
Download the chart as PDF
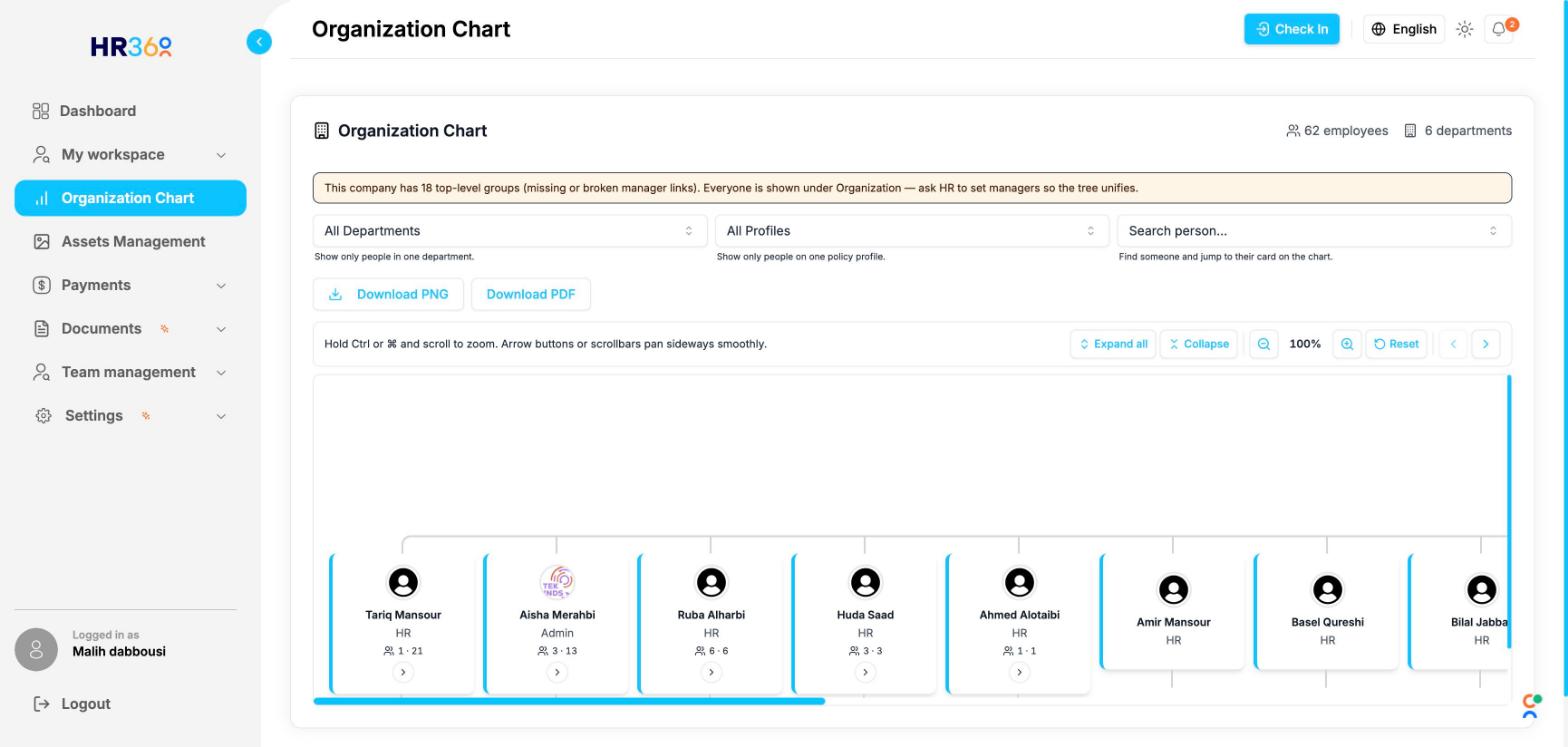(531, 294)
